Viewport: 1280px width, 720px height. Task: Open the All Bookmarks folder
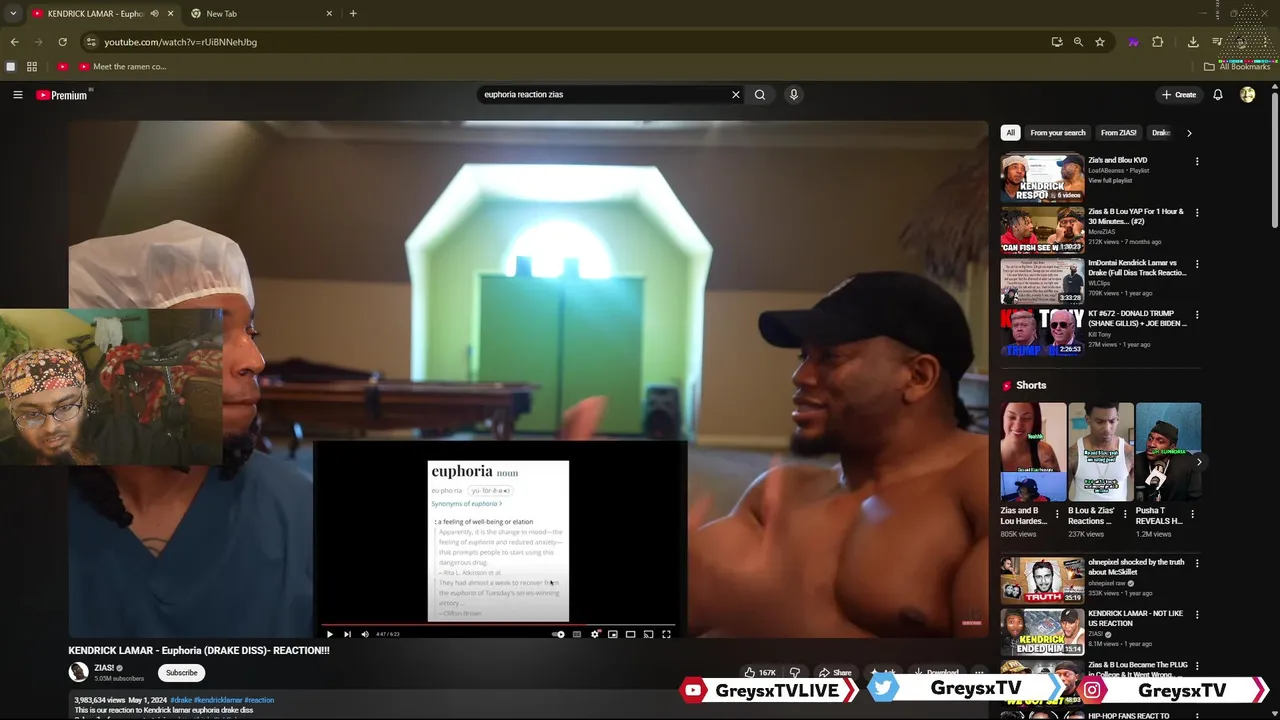point(1237,67)
